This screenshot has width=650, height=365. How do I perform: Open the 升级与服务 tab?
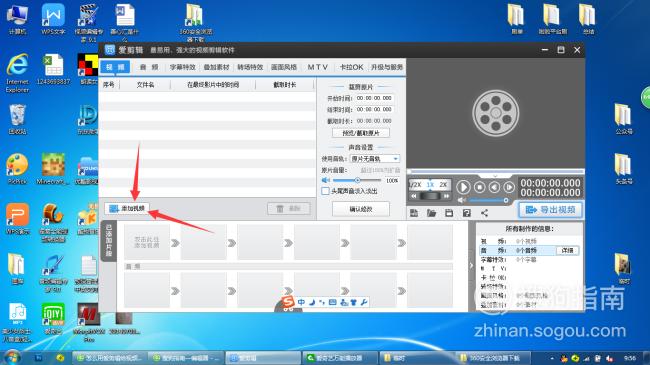click(386, 67)
